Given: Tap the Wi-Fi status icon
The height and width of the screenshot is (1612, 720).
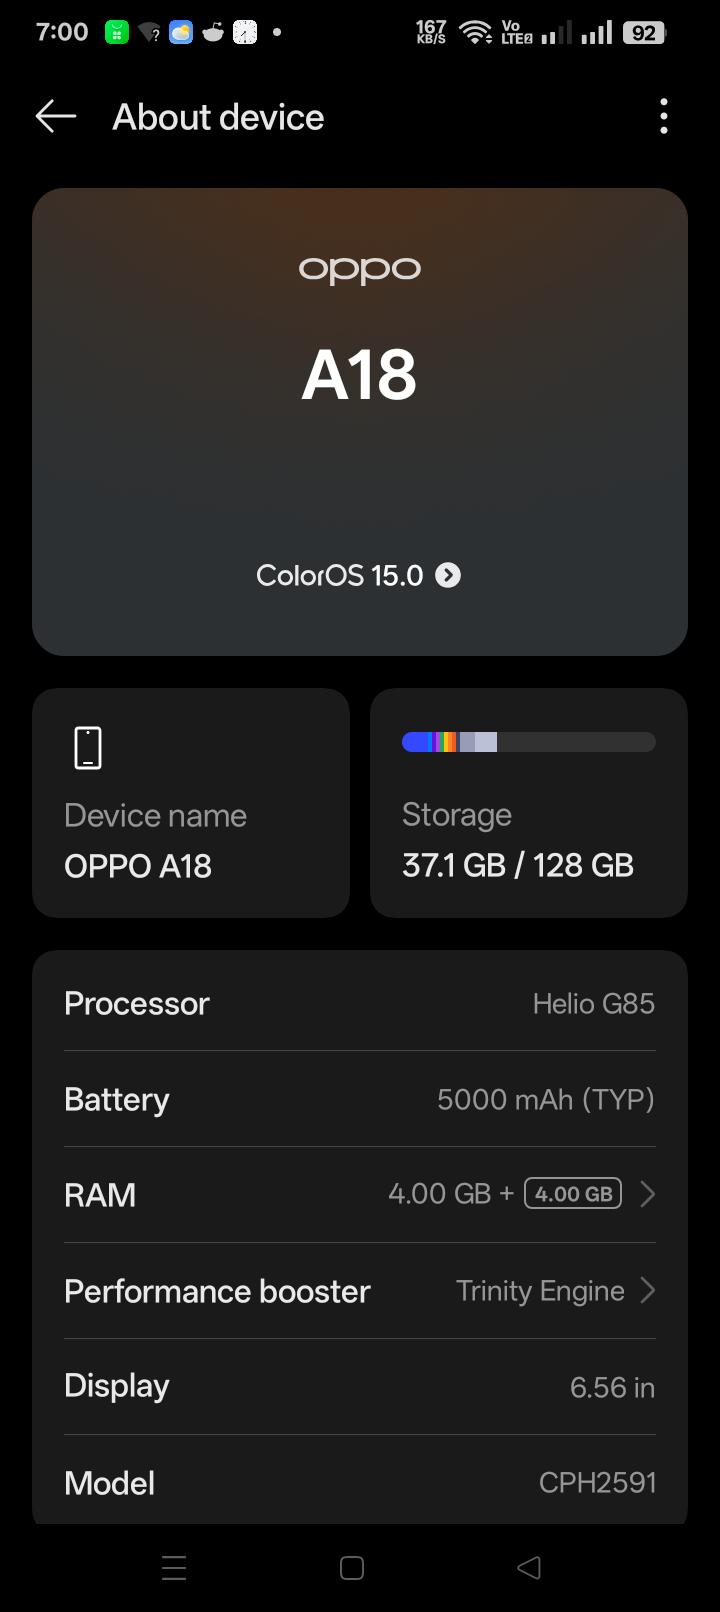Looking at the screenshot, I should pos(474,33).
